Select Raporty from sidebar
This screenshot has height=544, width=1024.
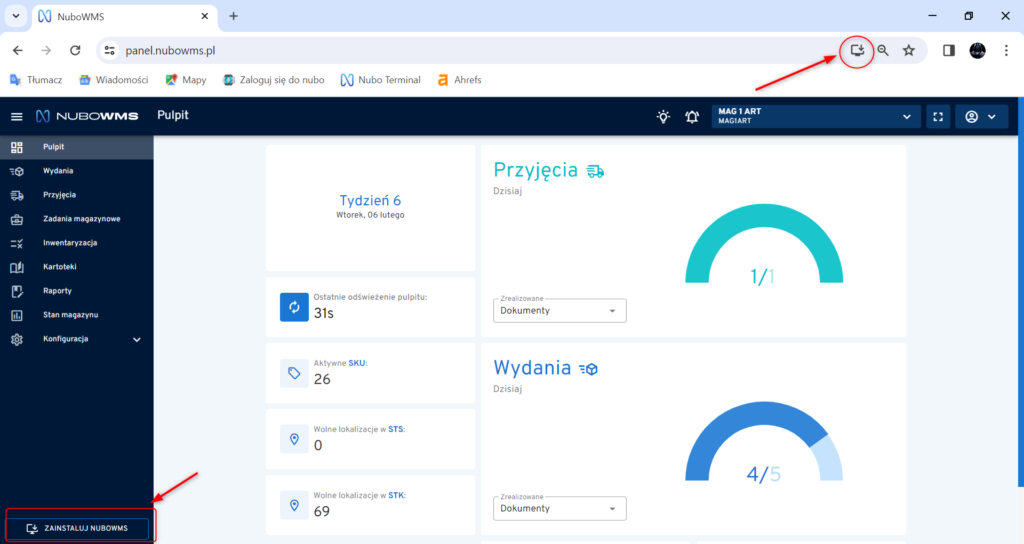point(59,291)
